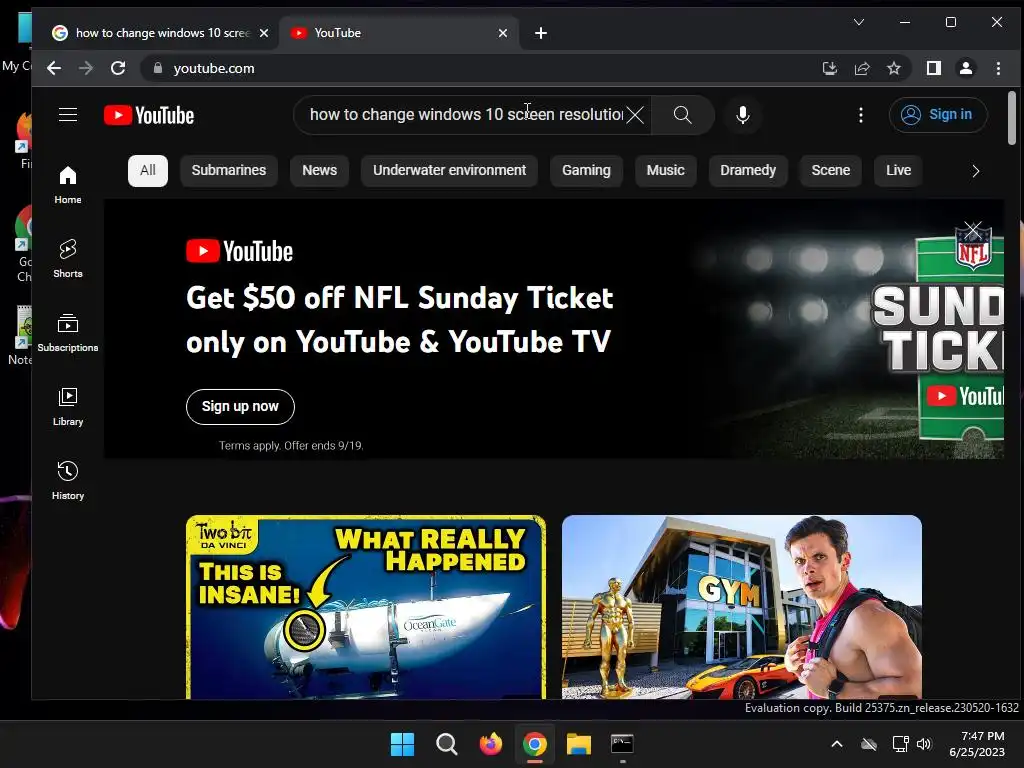
Task: Click the Sign in button
Action: 938,115
